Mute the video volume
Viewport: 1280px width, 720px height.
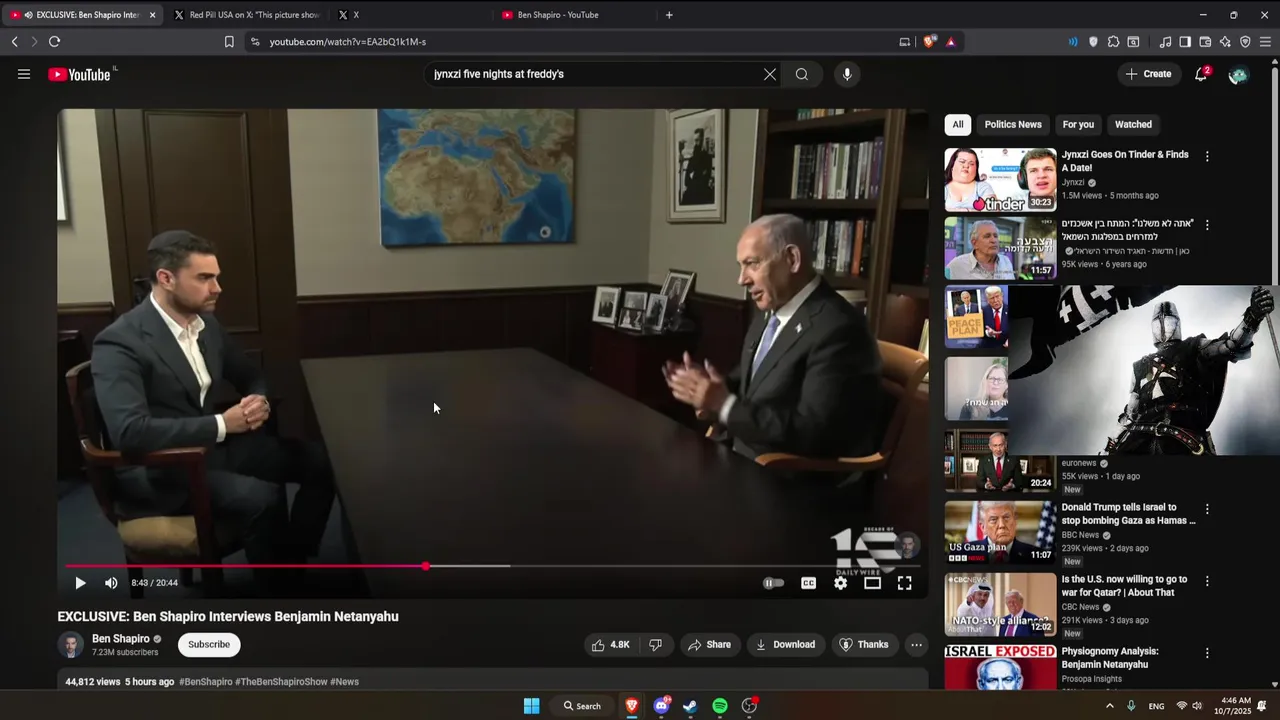111,583
